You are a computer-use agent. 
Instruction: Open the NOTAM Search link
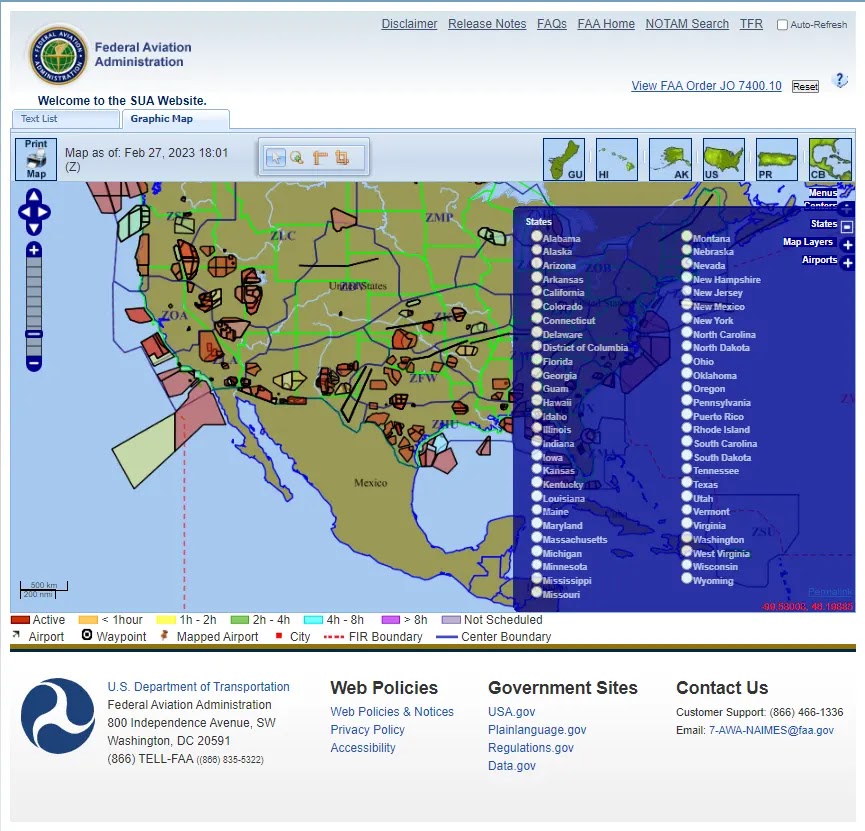(x=687, y=24)
